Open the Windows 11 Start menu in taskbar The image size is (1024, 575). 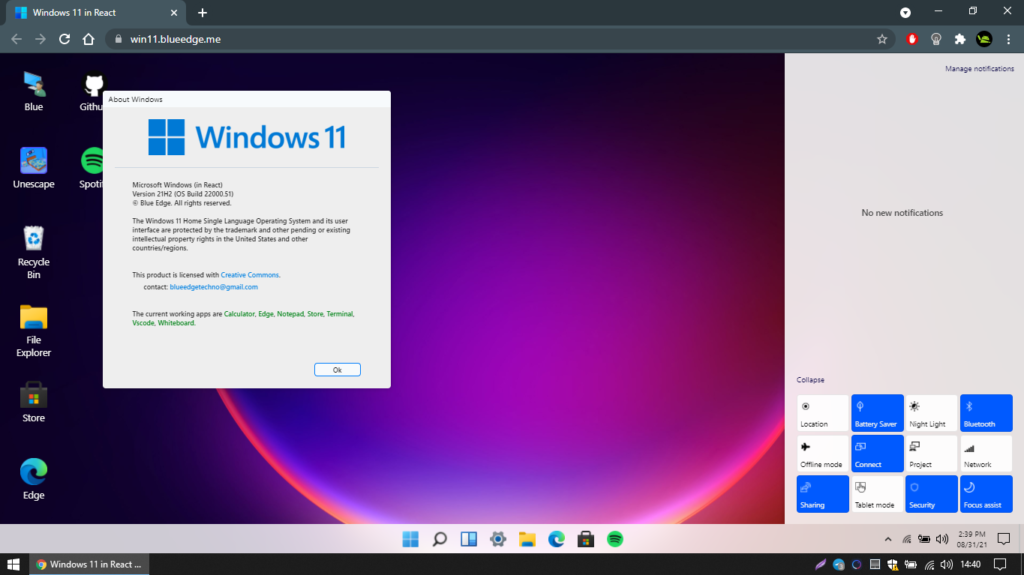[x=410, y=539]
